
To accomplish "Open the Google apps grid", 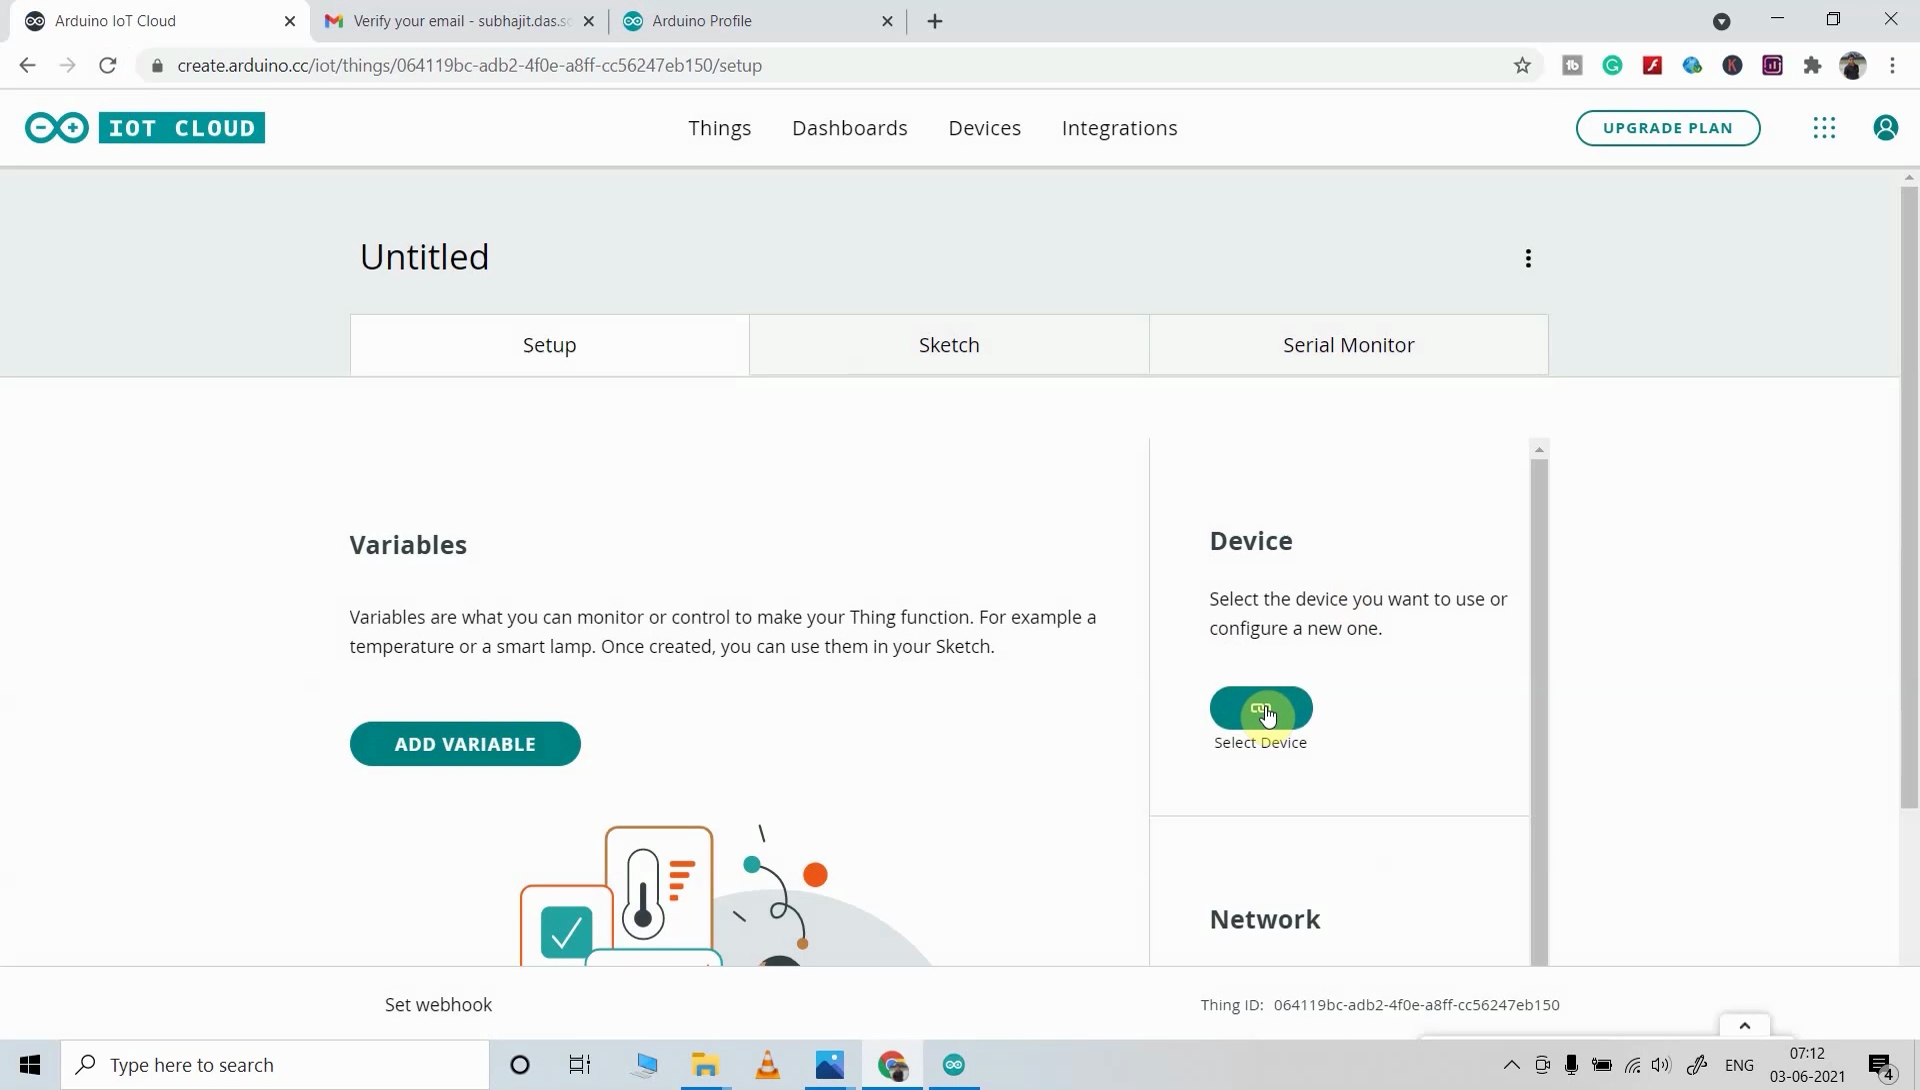I will (x=1824, y=128).
